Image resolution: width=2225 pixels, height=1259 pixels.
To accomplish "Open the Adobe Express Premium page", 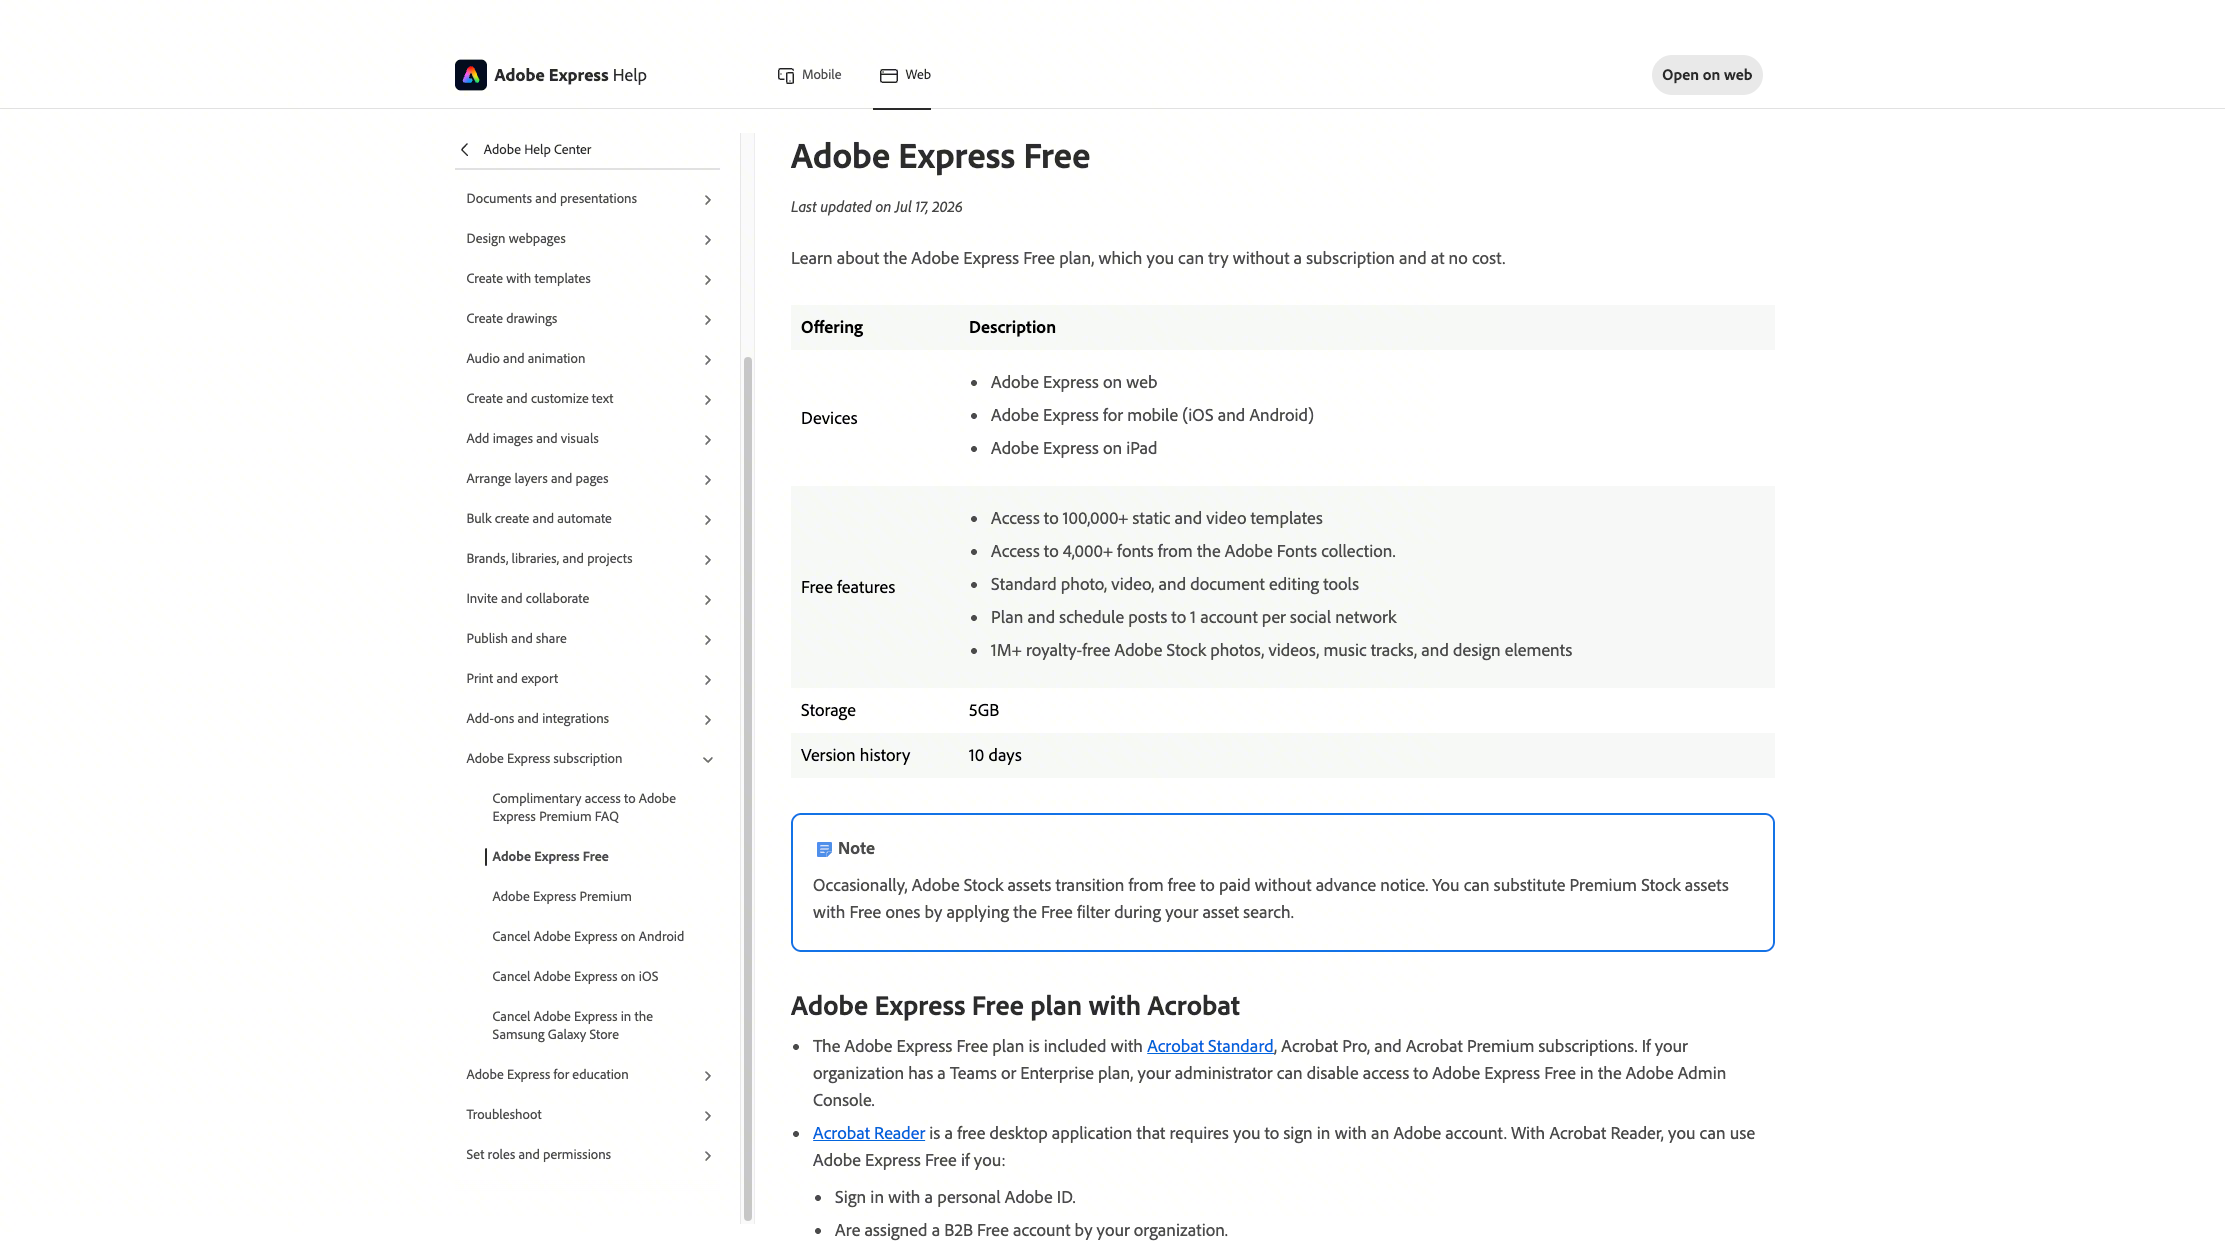I will [562, 897].
